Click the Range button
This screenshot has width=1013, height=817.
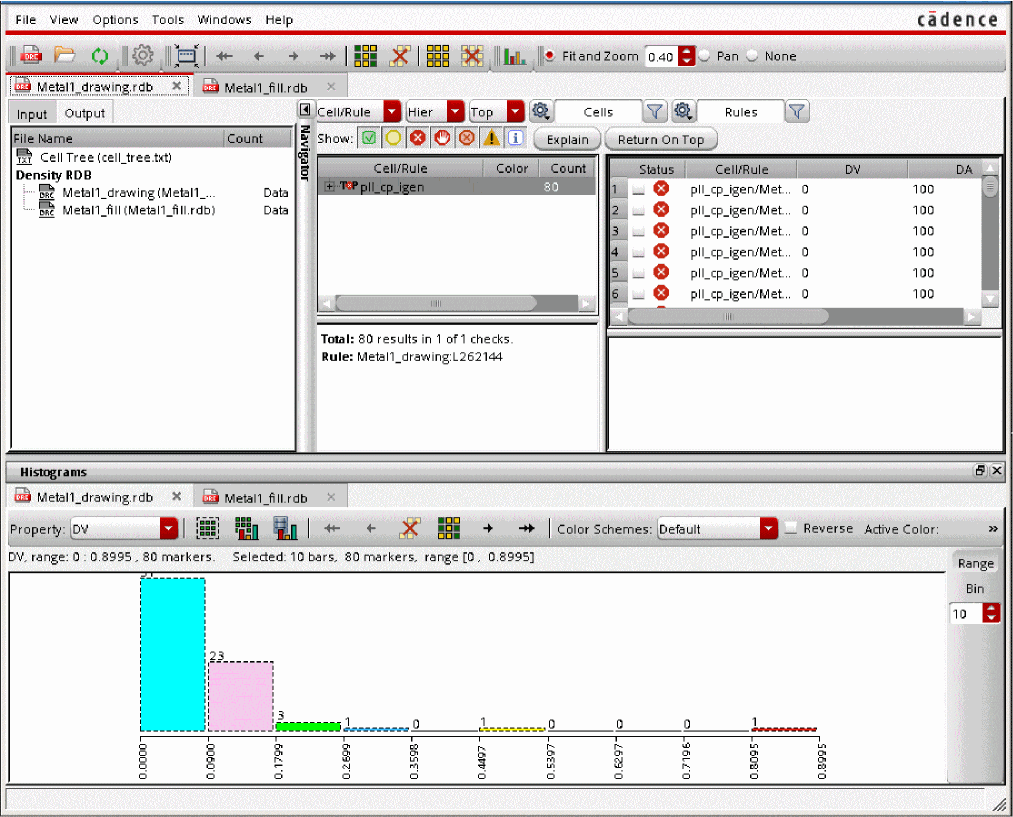(976, 563)
